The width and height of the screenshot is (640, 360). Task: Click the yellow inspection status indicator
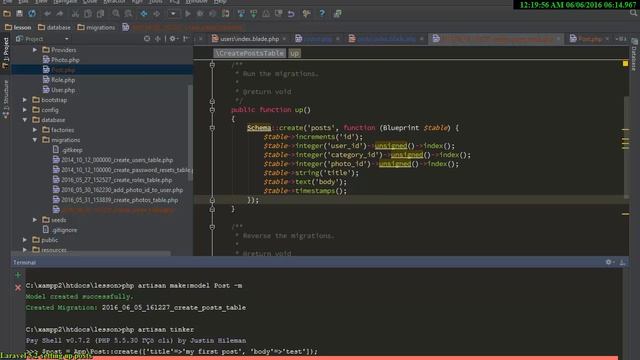[x=625, y=64]
